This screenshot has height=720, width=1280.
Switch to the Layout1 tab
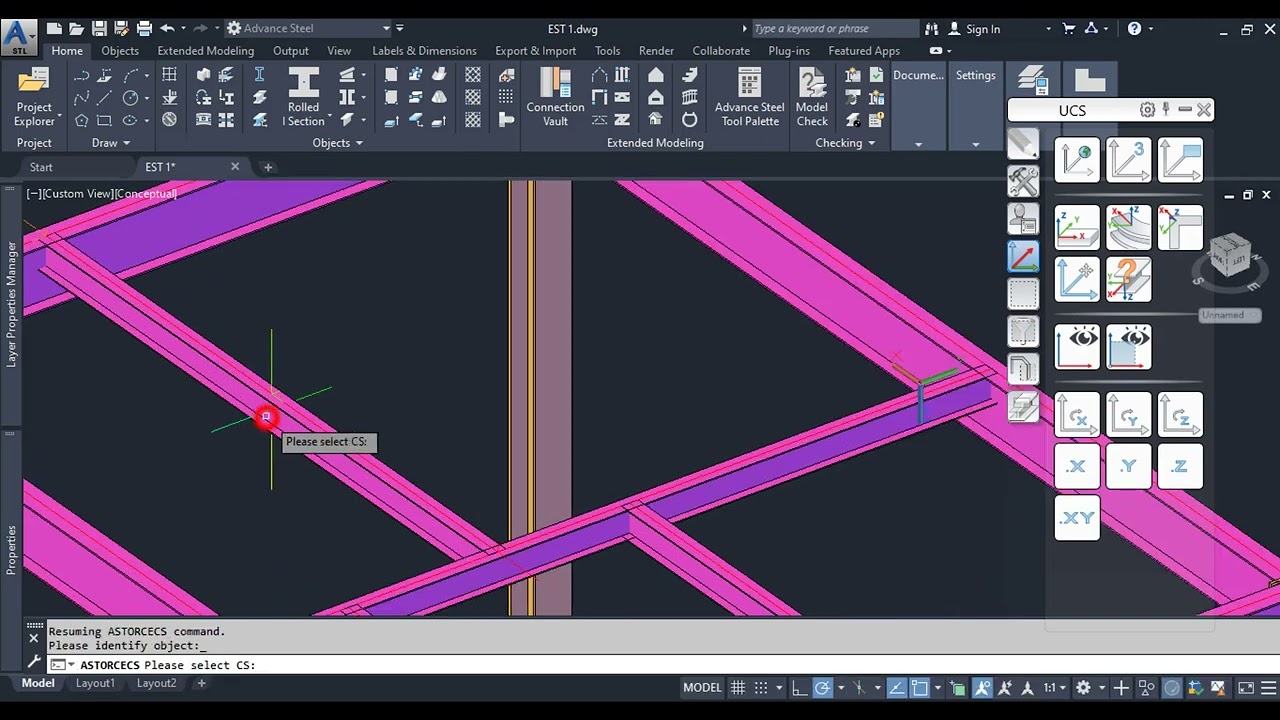[95, 684]
